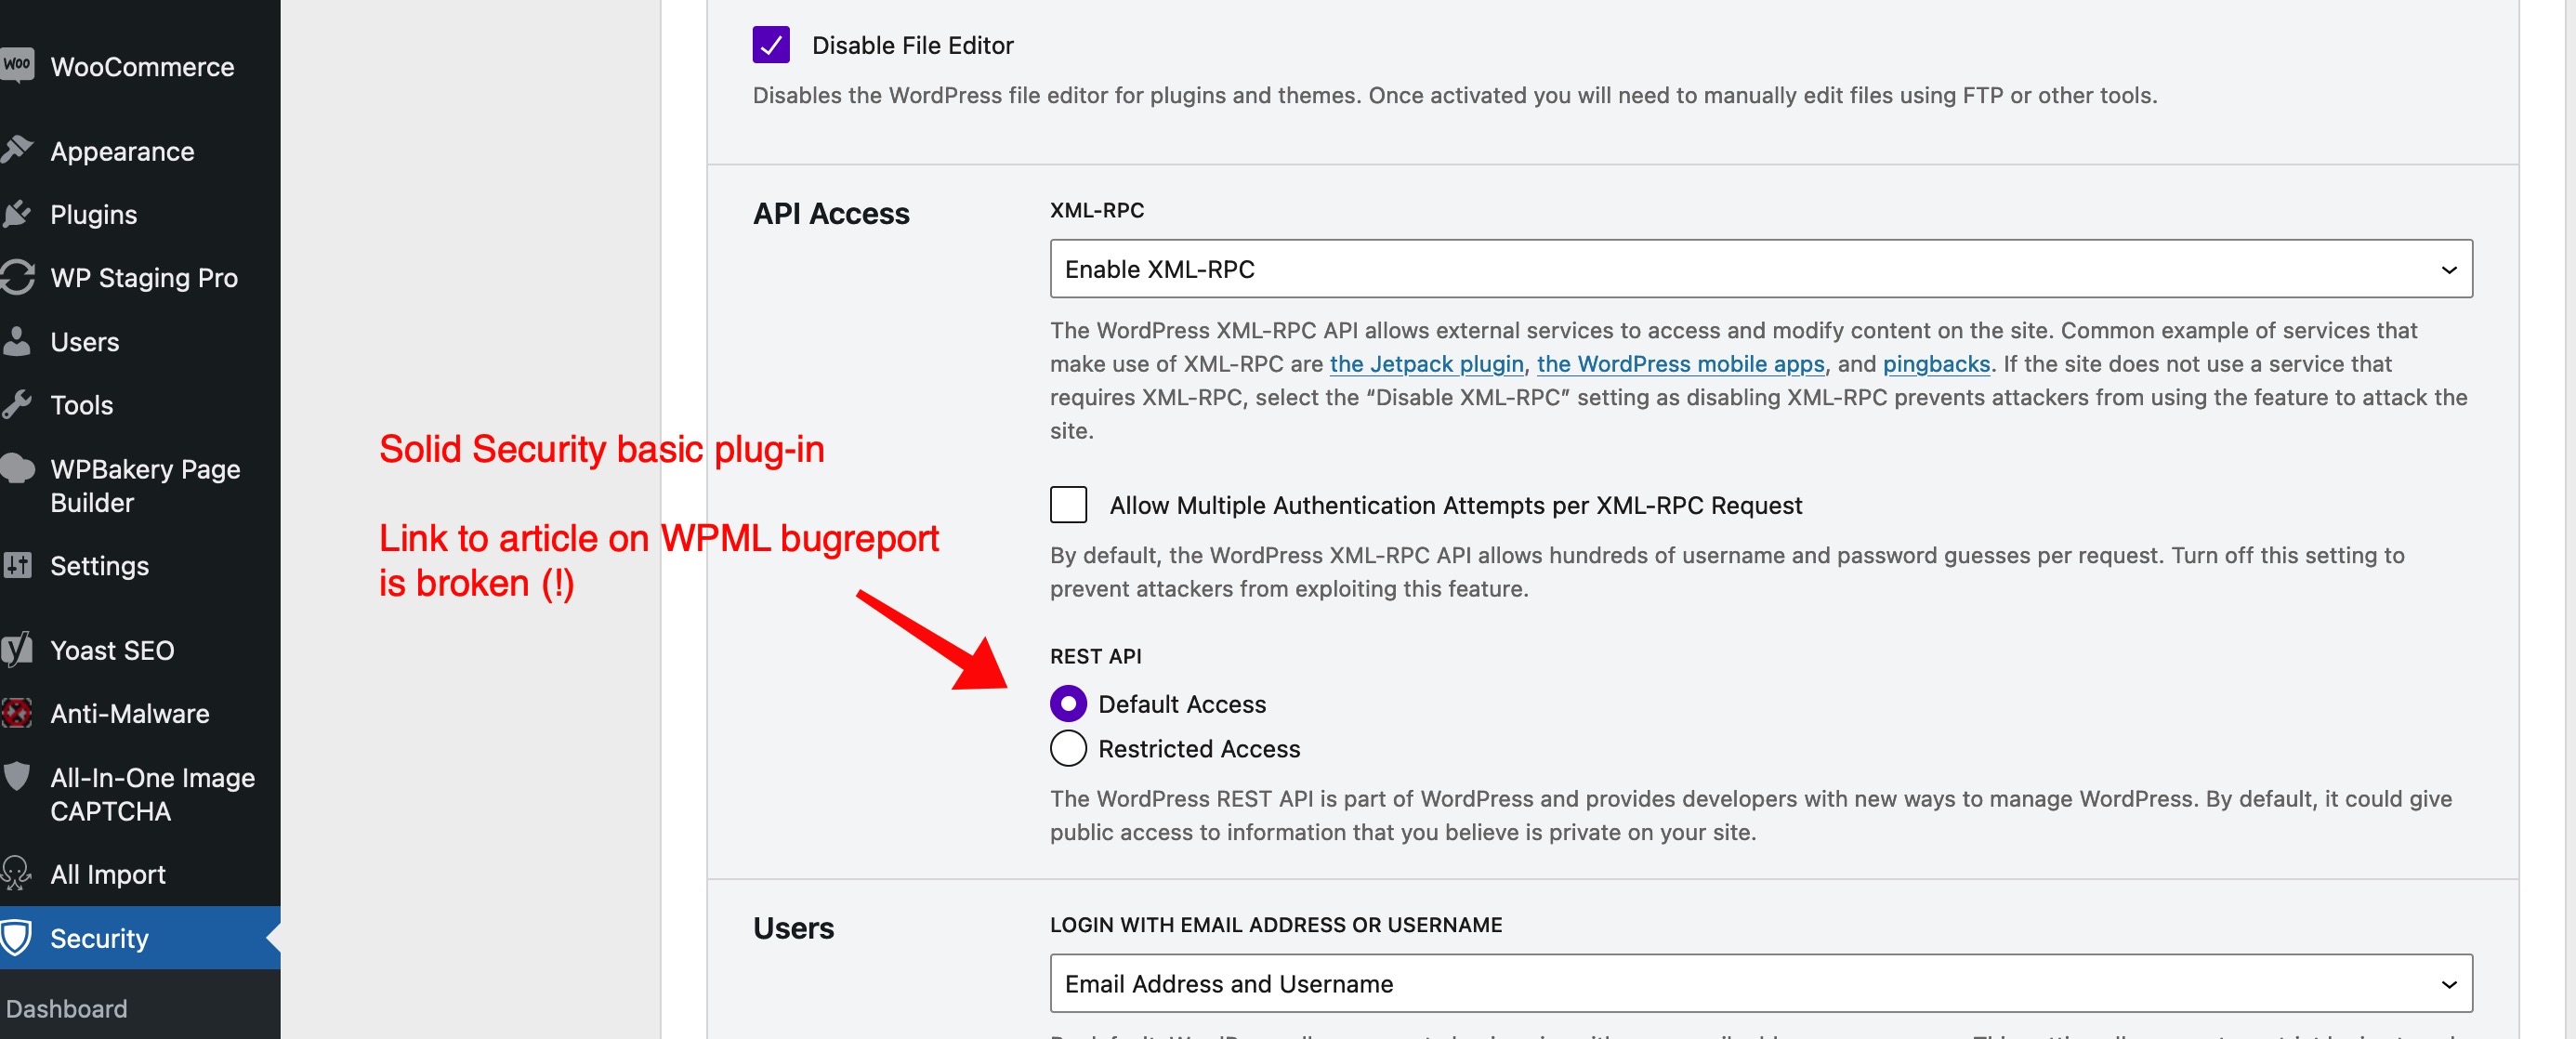Click the pingbacks link
Image resolution: width=2576 pixels, height=1039 pixels.
tap(1936, 364)
